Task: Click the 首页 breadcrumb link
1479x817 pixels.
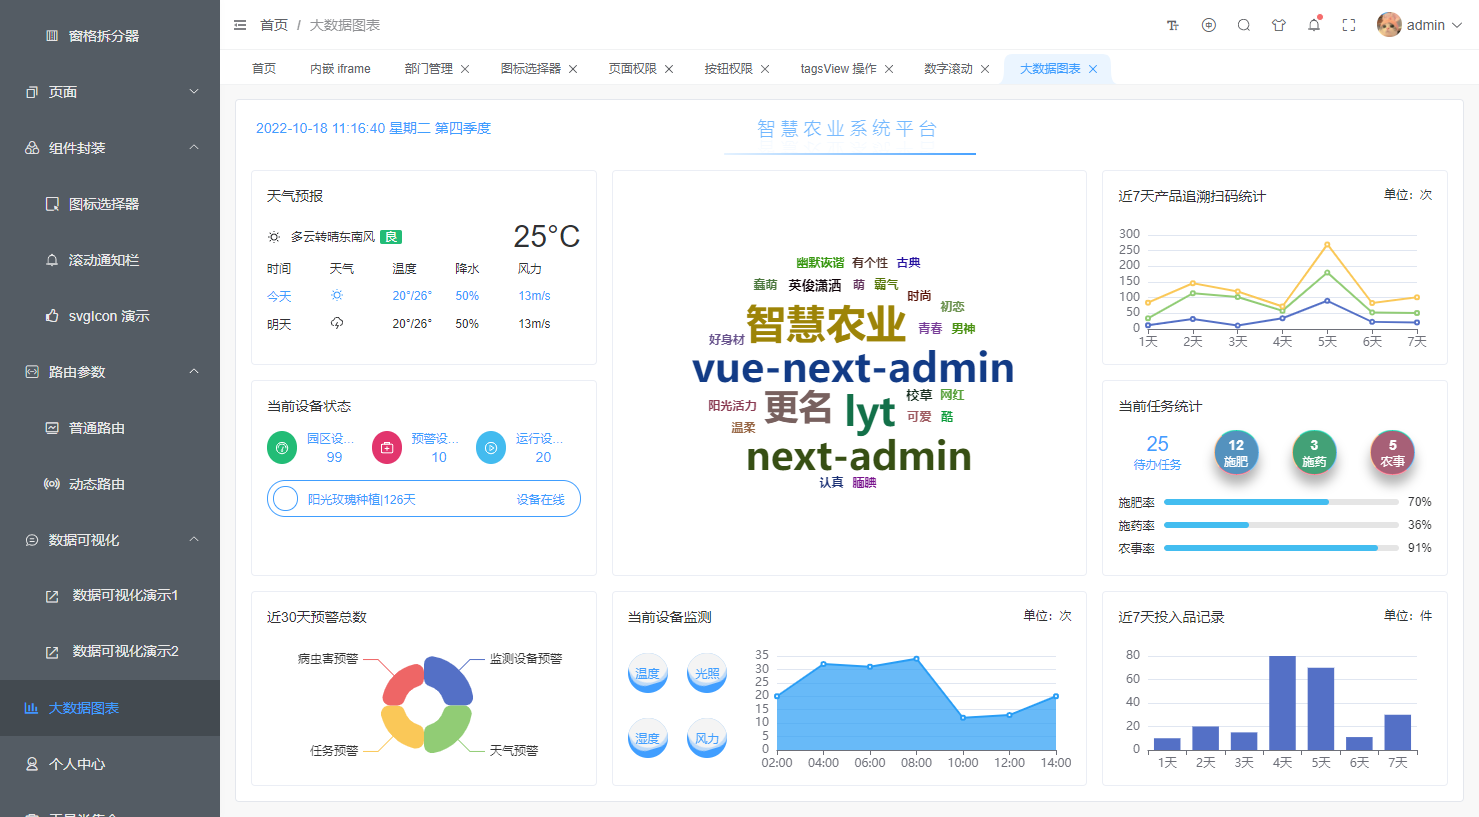Action: point(274,25)
